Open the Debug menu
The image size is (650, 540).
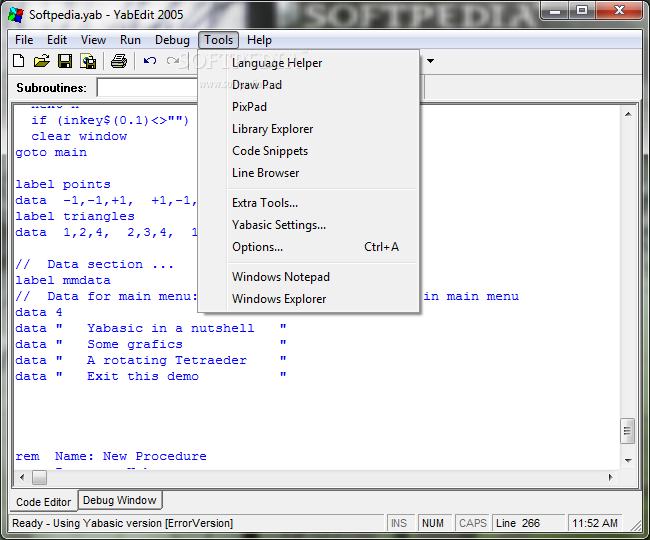(172, 40)
